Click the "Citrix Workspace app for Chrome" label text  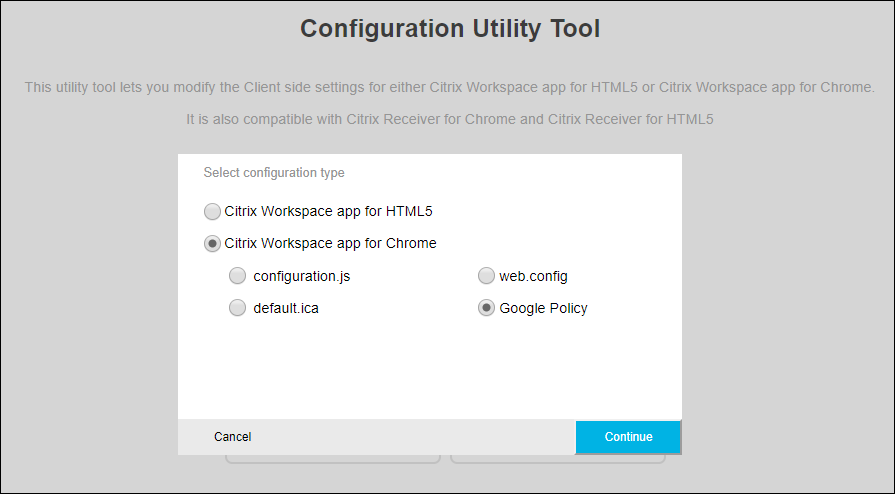330,243
